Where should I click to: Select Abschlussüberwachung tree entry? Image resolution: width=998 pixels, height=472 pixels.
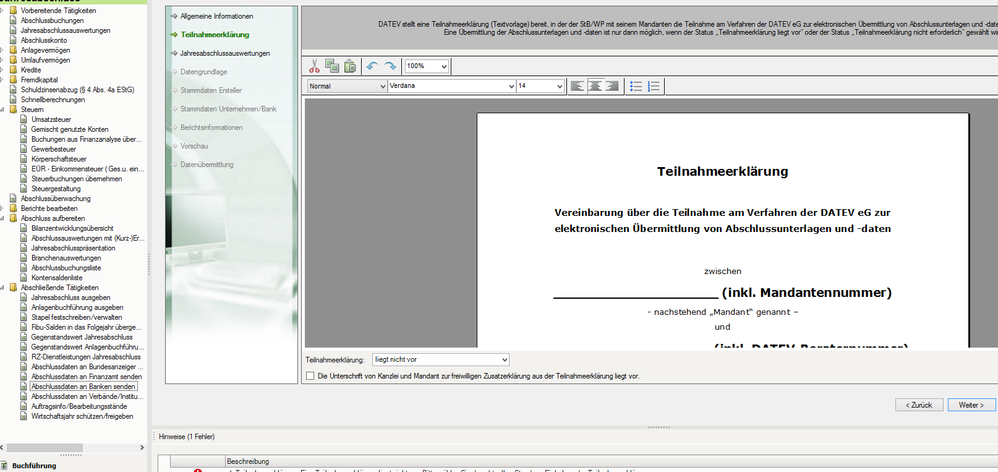(55, 198)
